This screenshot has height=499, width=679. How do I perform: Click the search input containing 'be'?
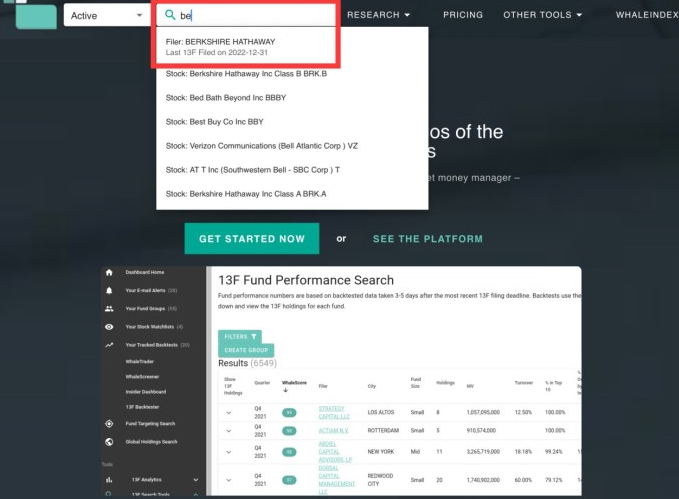coord(246,15)
